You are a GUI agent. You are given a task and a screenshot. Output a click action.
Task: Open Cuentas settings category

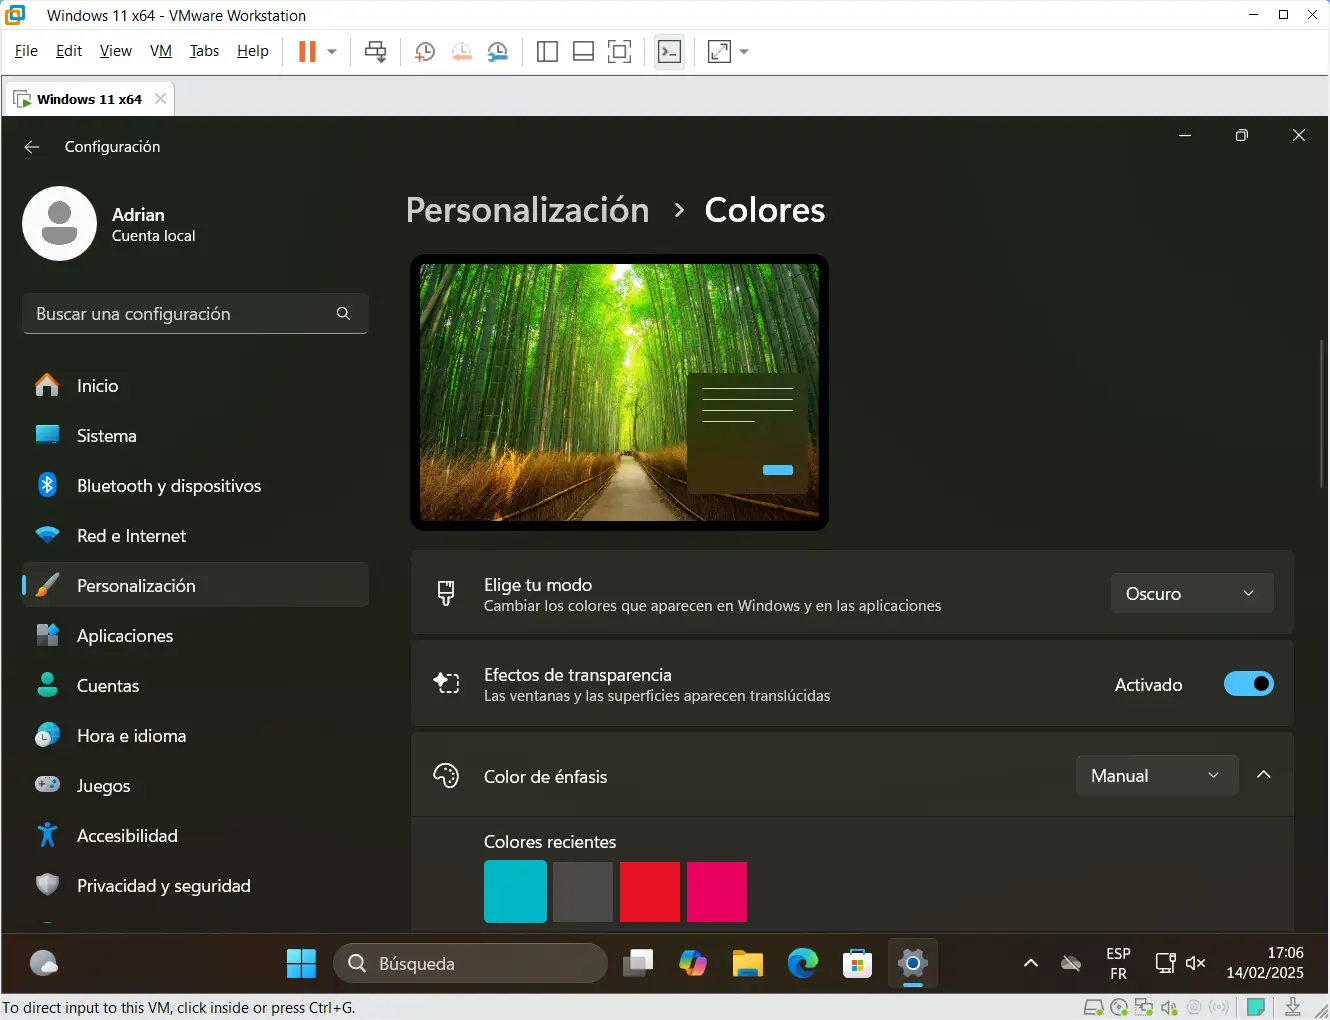click(x=195, y=686)
